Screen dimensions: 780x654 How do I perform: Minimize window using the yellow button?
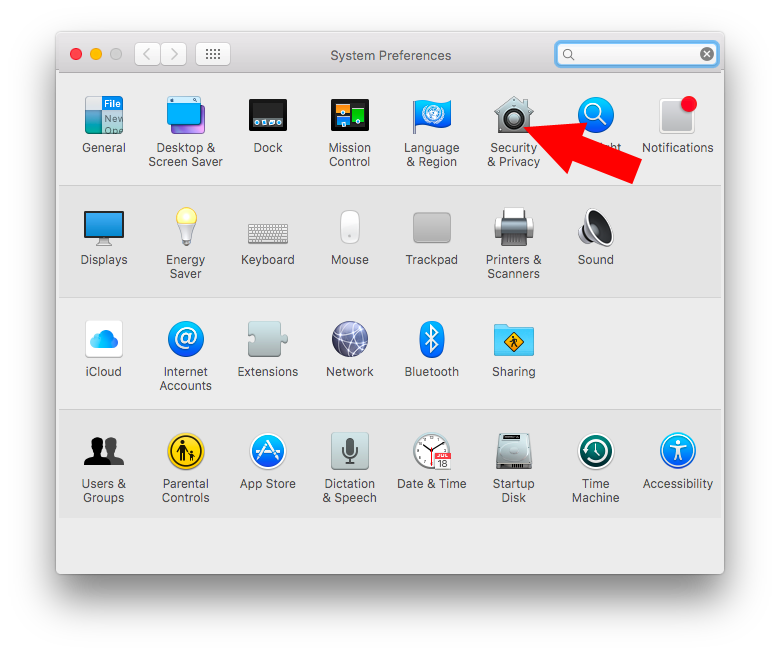pos(96,54)
